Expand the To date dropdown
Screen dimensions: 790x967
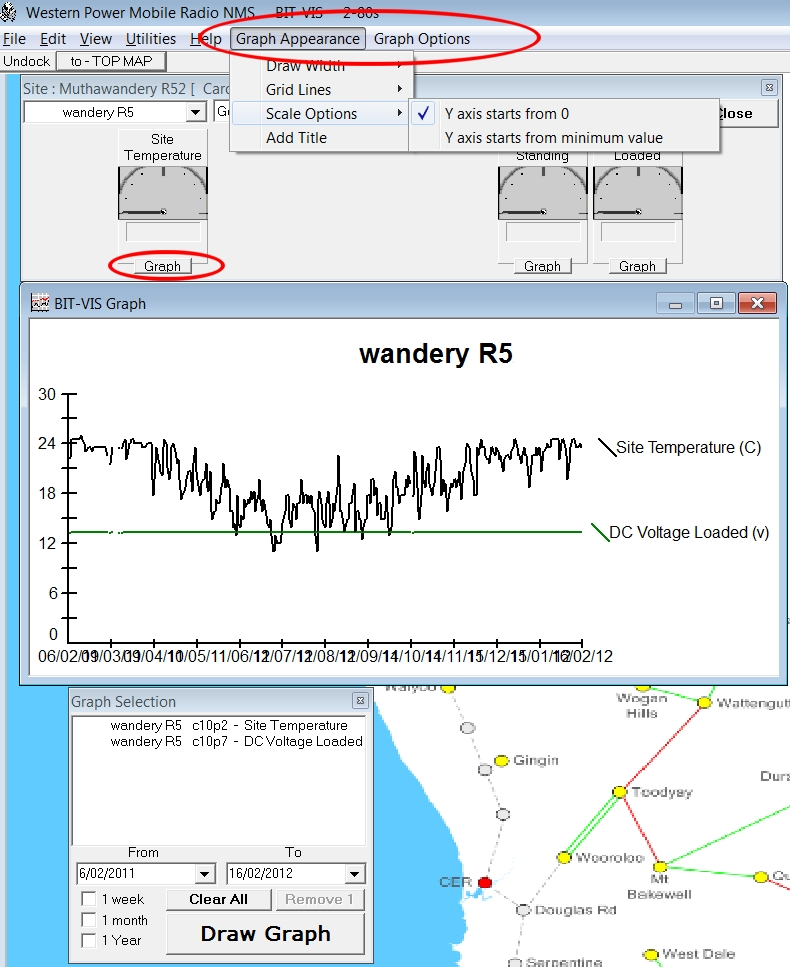(355, 874)
